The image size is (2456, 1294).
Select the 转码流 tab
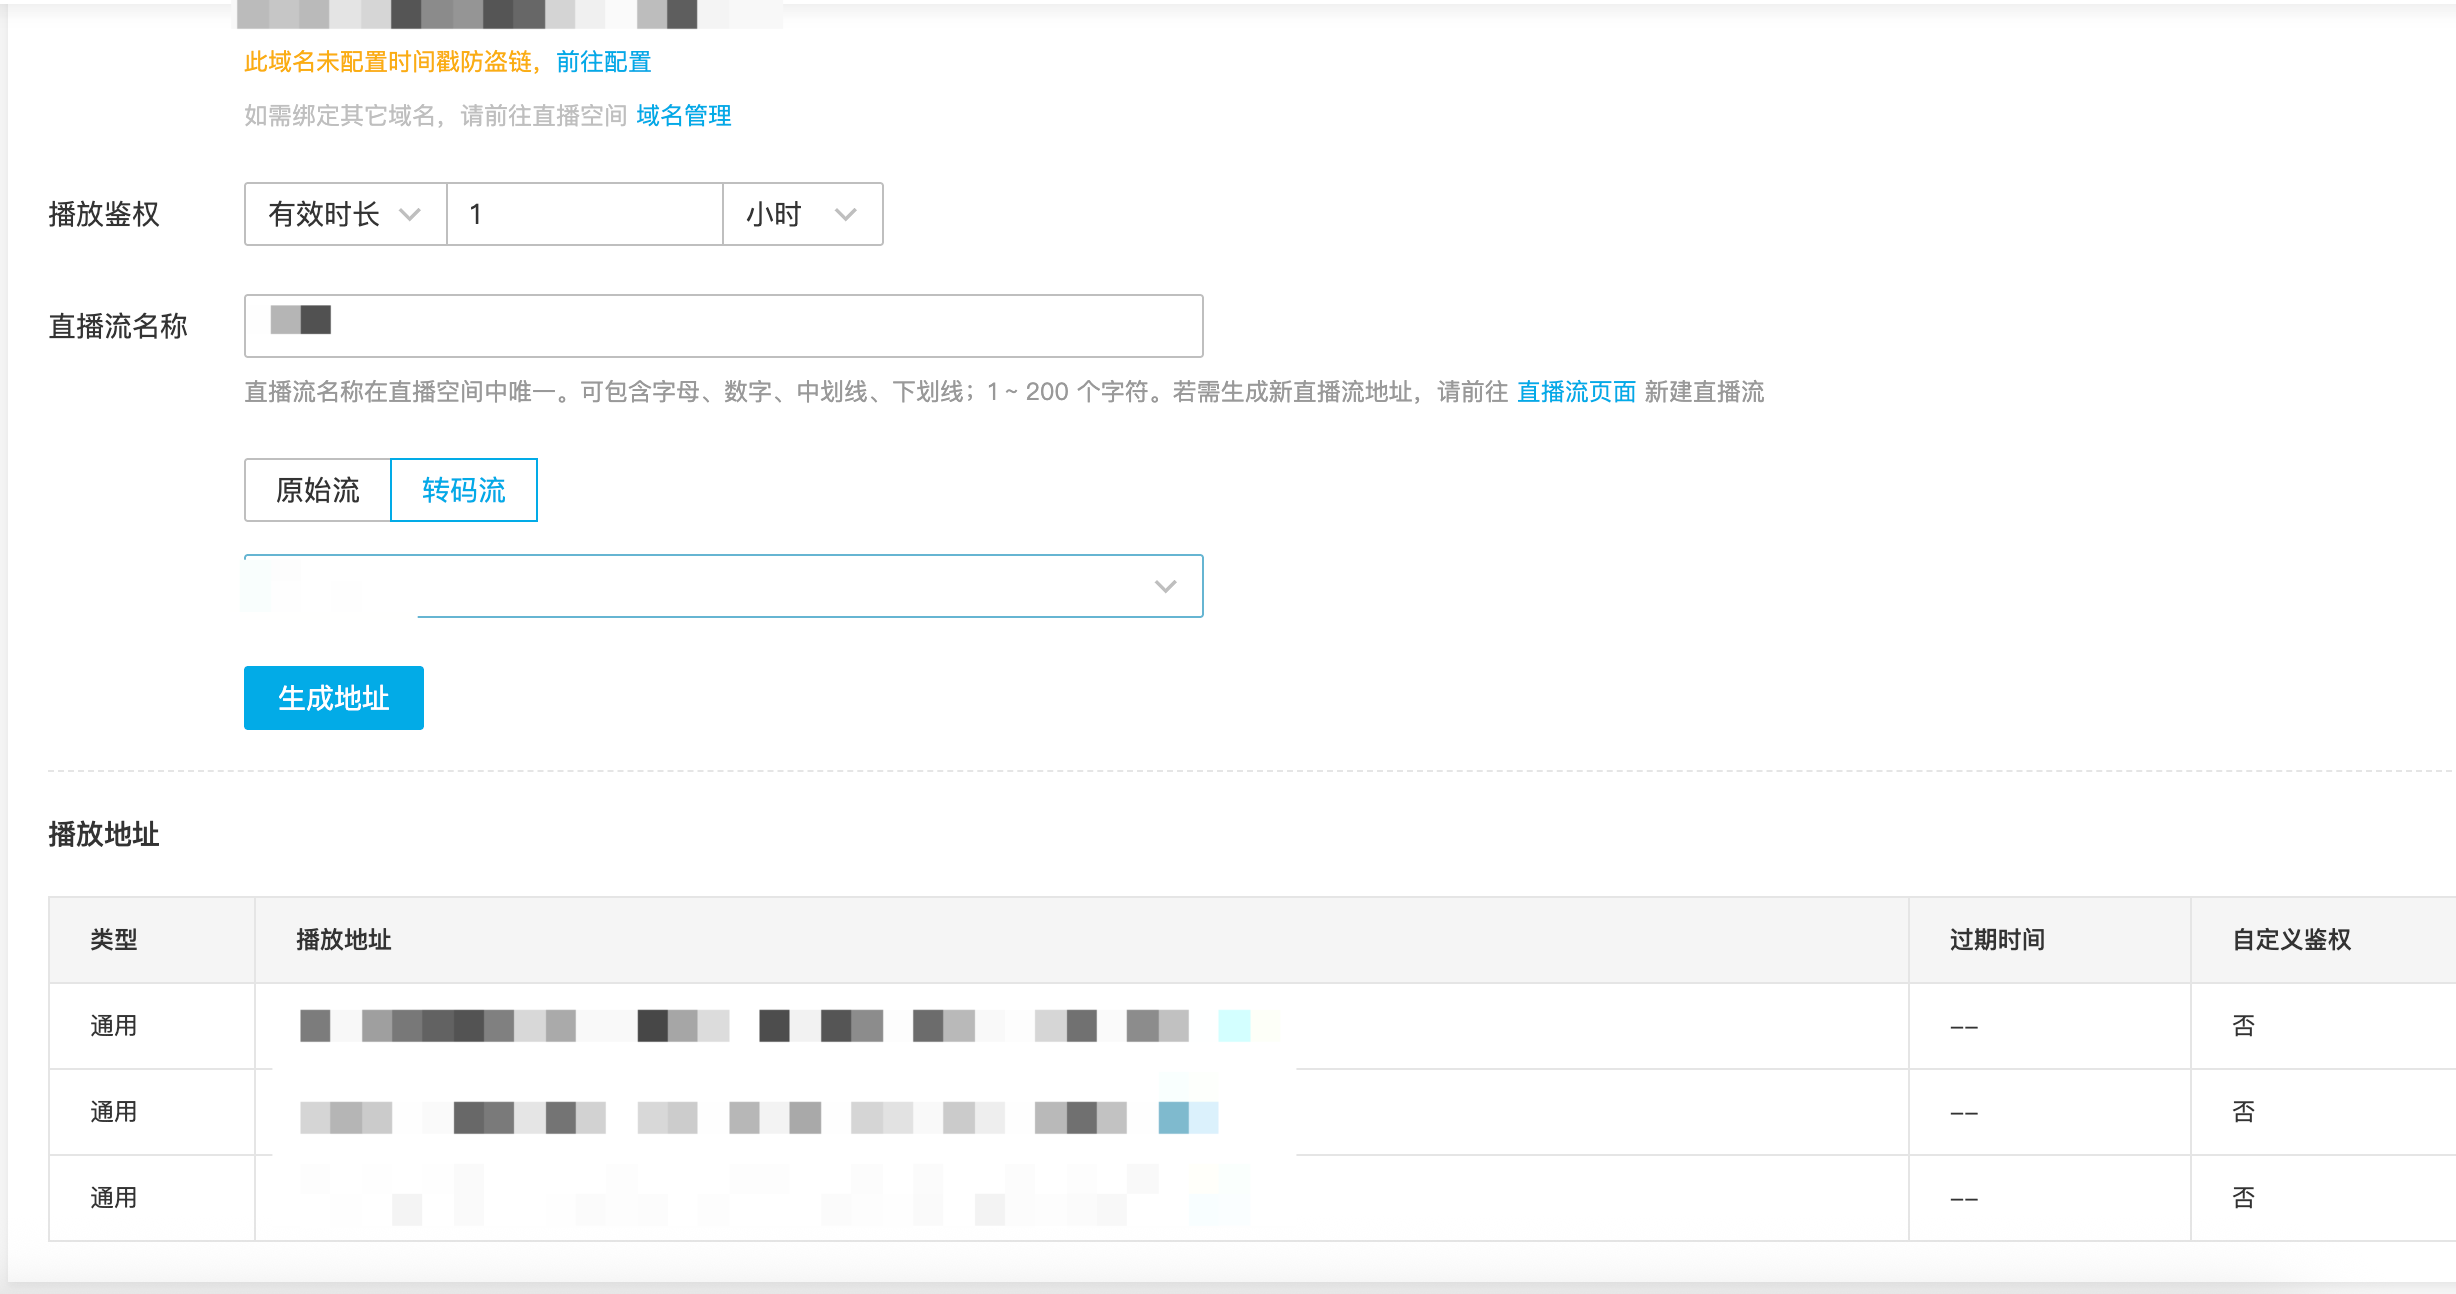(x=463, y=490)
